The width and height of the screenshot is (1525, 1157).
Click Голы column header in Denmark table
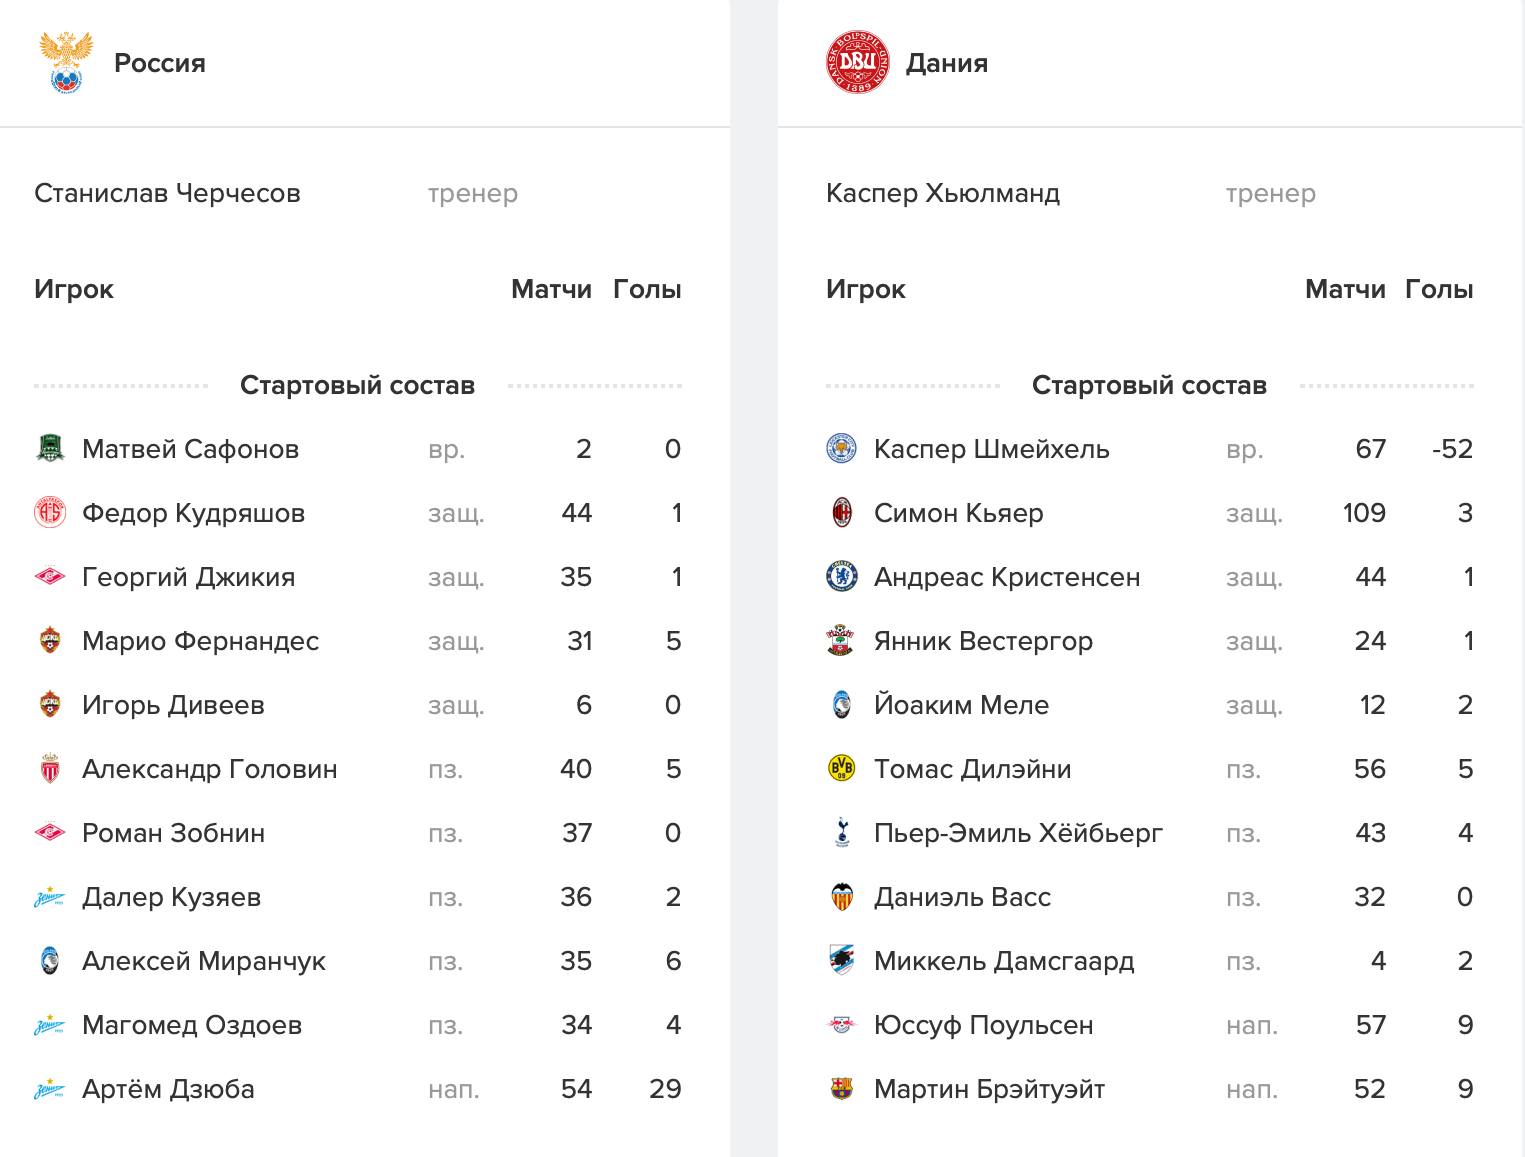pyautogui.click(x=1438, y=289)
